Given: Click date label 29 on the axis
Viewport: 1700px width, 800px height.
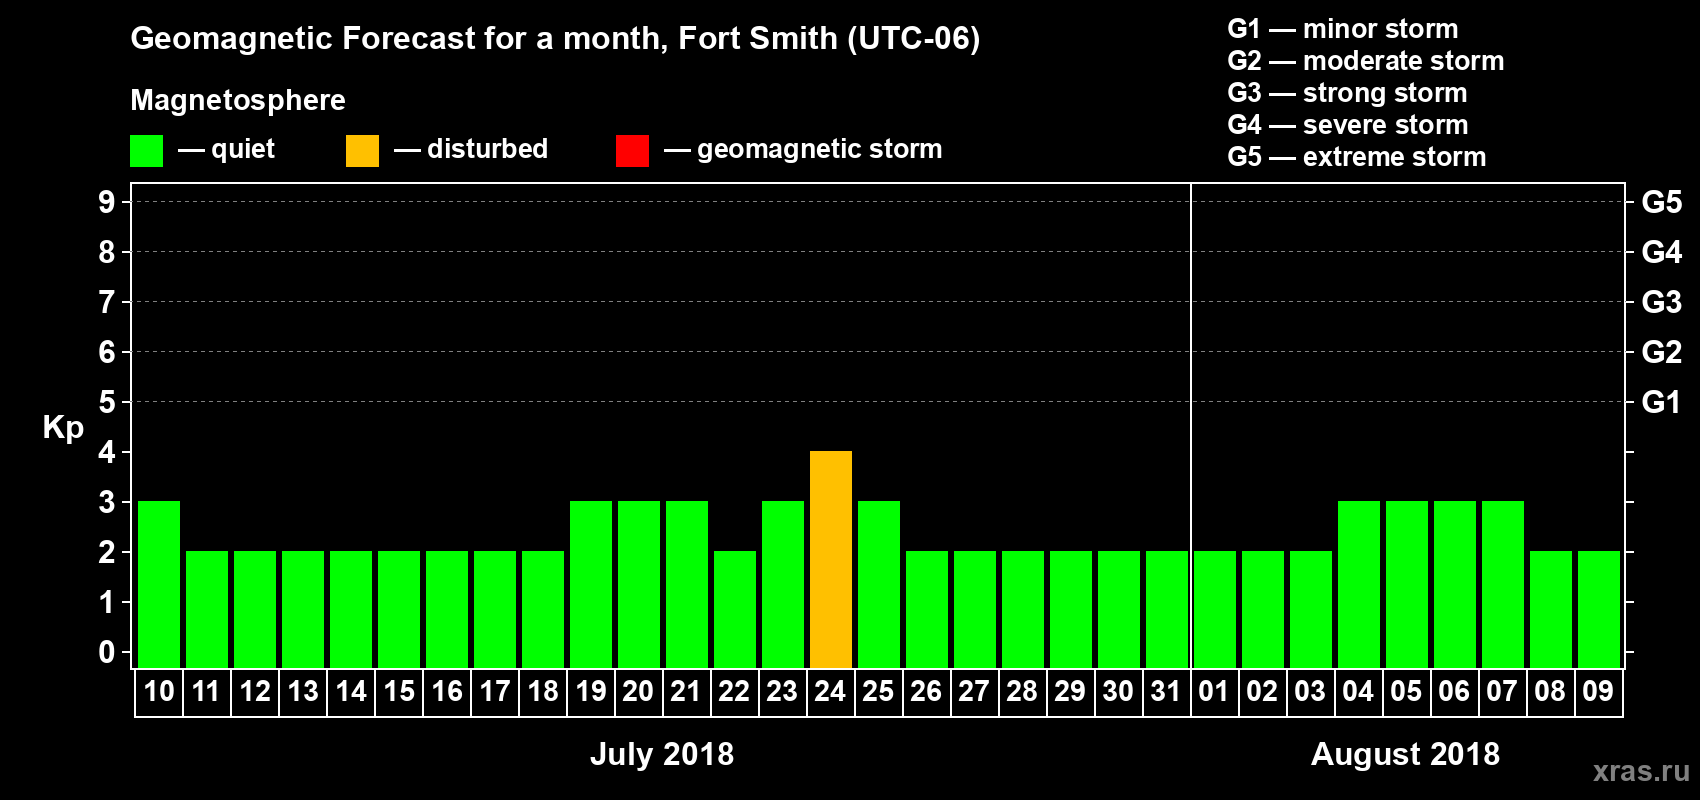Looking at the screenshot, I should (1070, 692).
